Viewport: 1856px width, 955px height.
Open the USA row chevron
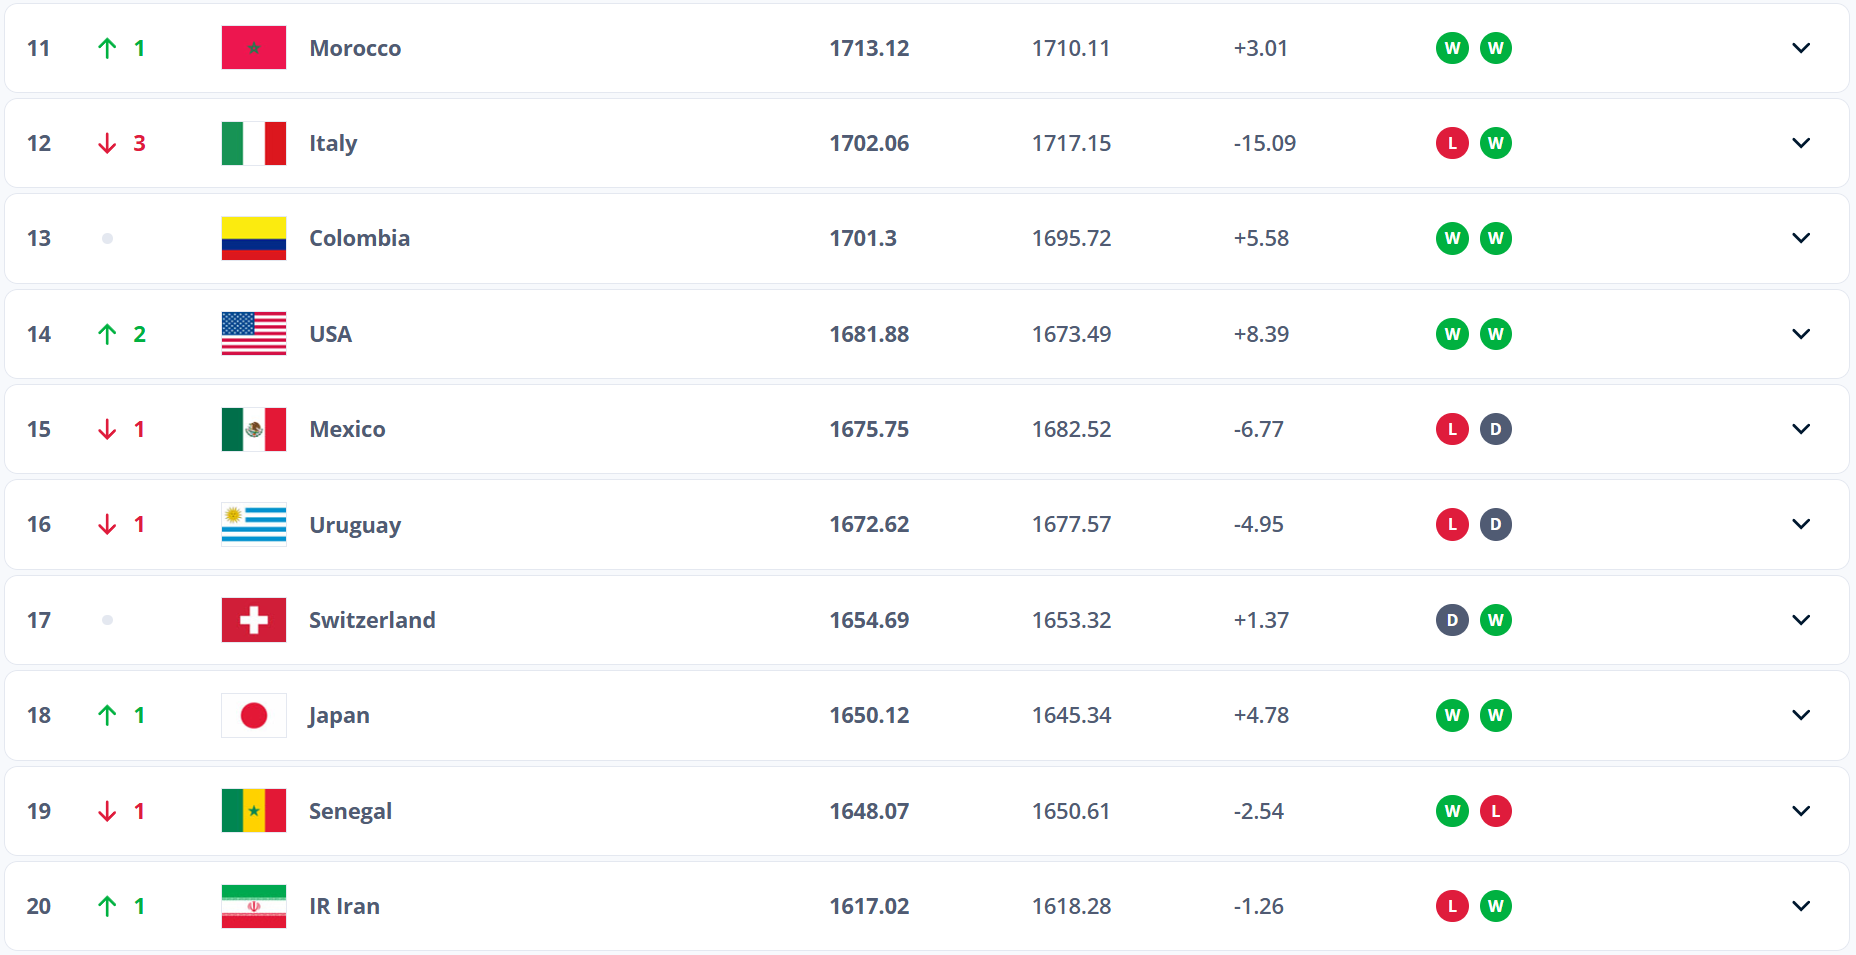click(x=1801, y=334)
